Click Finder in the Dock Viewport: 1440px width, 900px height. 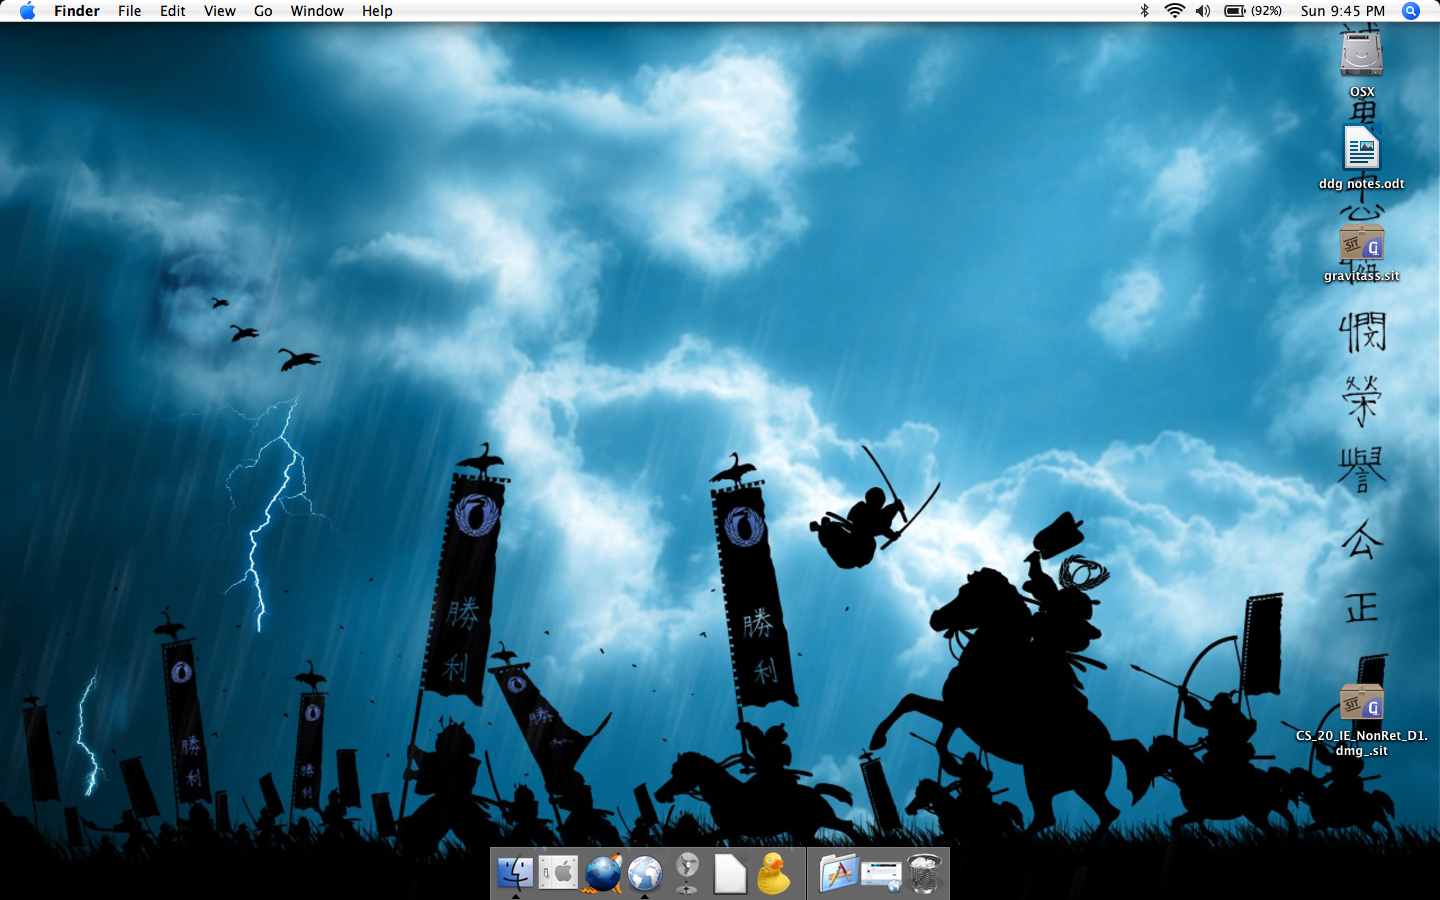tap(515, 874)
